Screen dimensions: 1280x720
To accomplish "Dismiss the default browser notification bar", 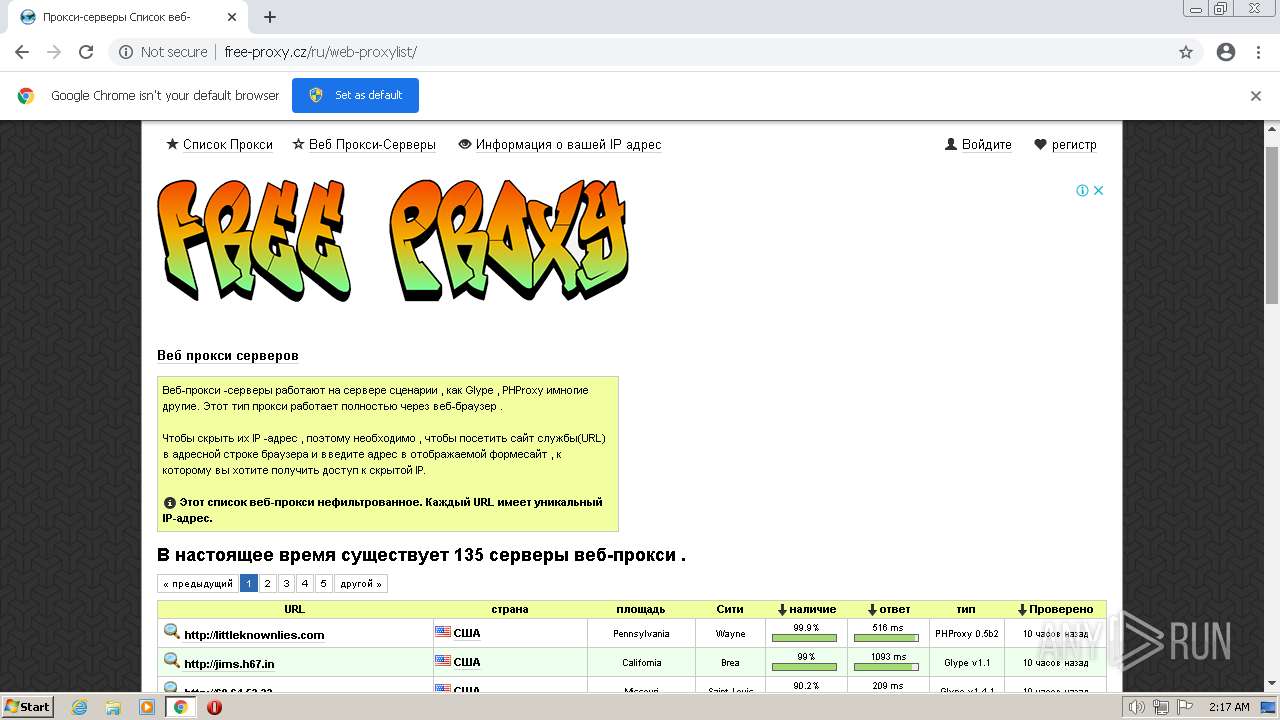I will pyautogui.click(x=1256, y=96).
